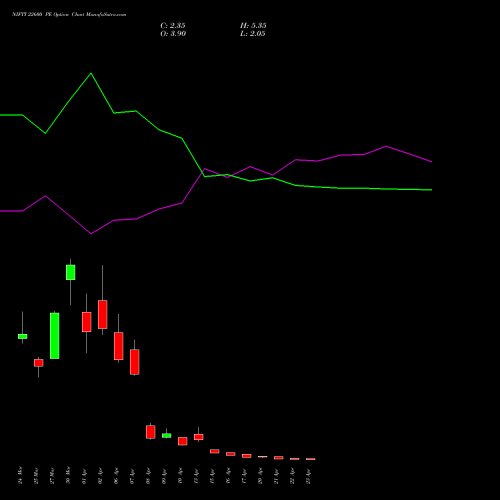Viewport: 500px width, 500px height.
Task: Click the red 07 Apr candlestick
Action: 135,362
